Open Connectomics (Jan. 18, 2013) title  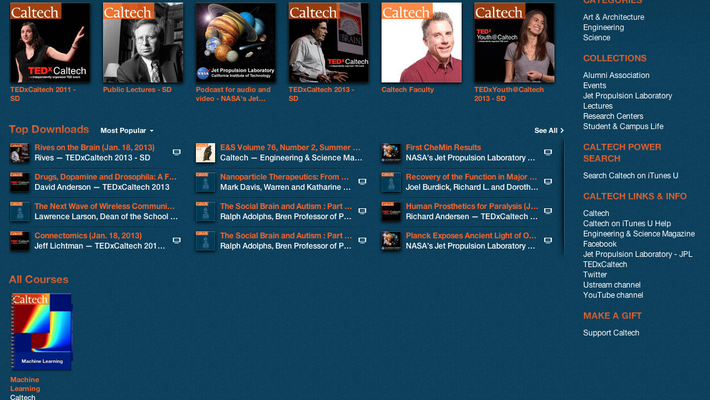tap(88, 236)
